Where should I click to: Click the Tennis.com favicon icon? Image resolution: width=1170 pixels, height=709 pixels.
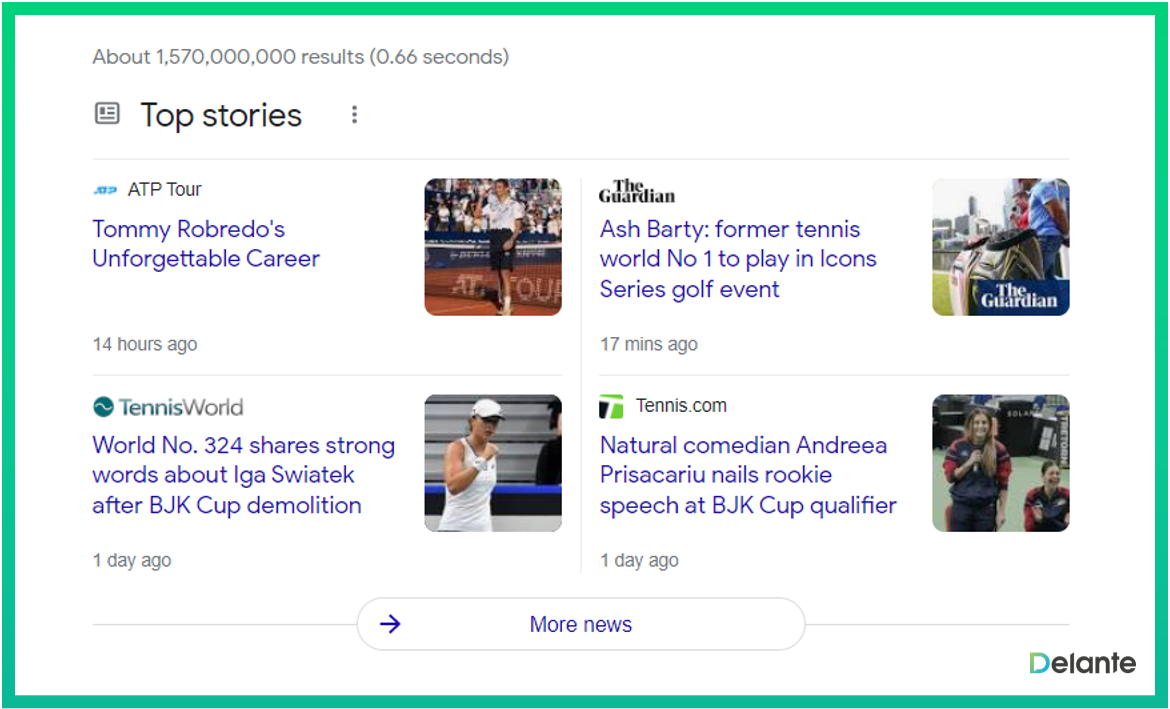tap(611, 407)
